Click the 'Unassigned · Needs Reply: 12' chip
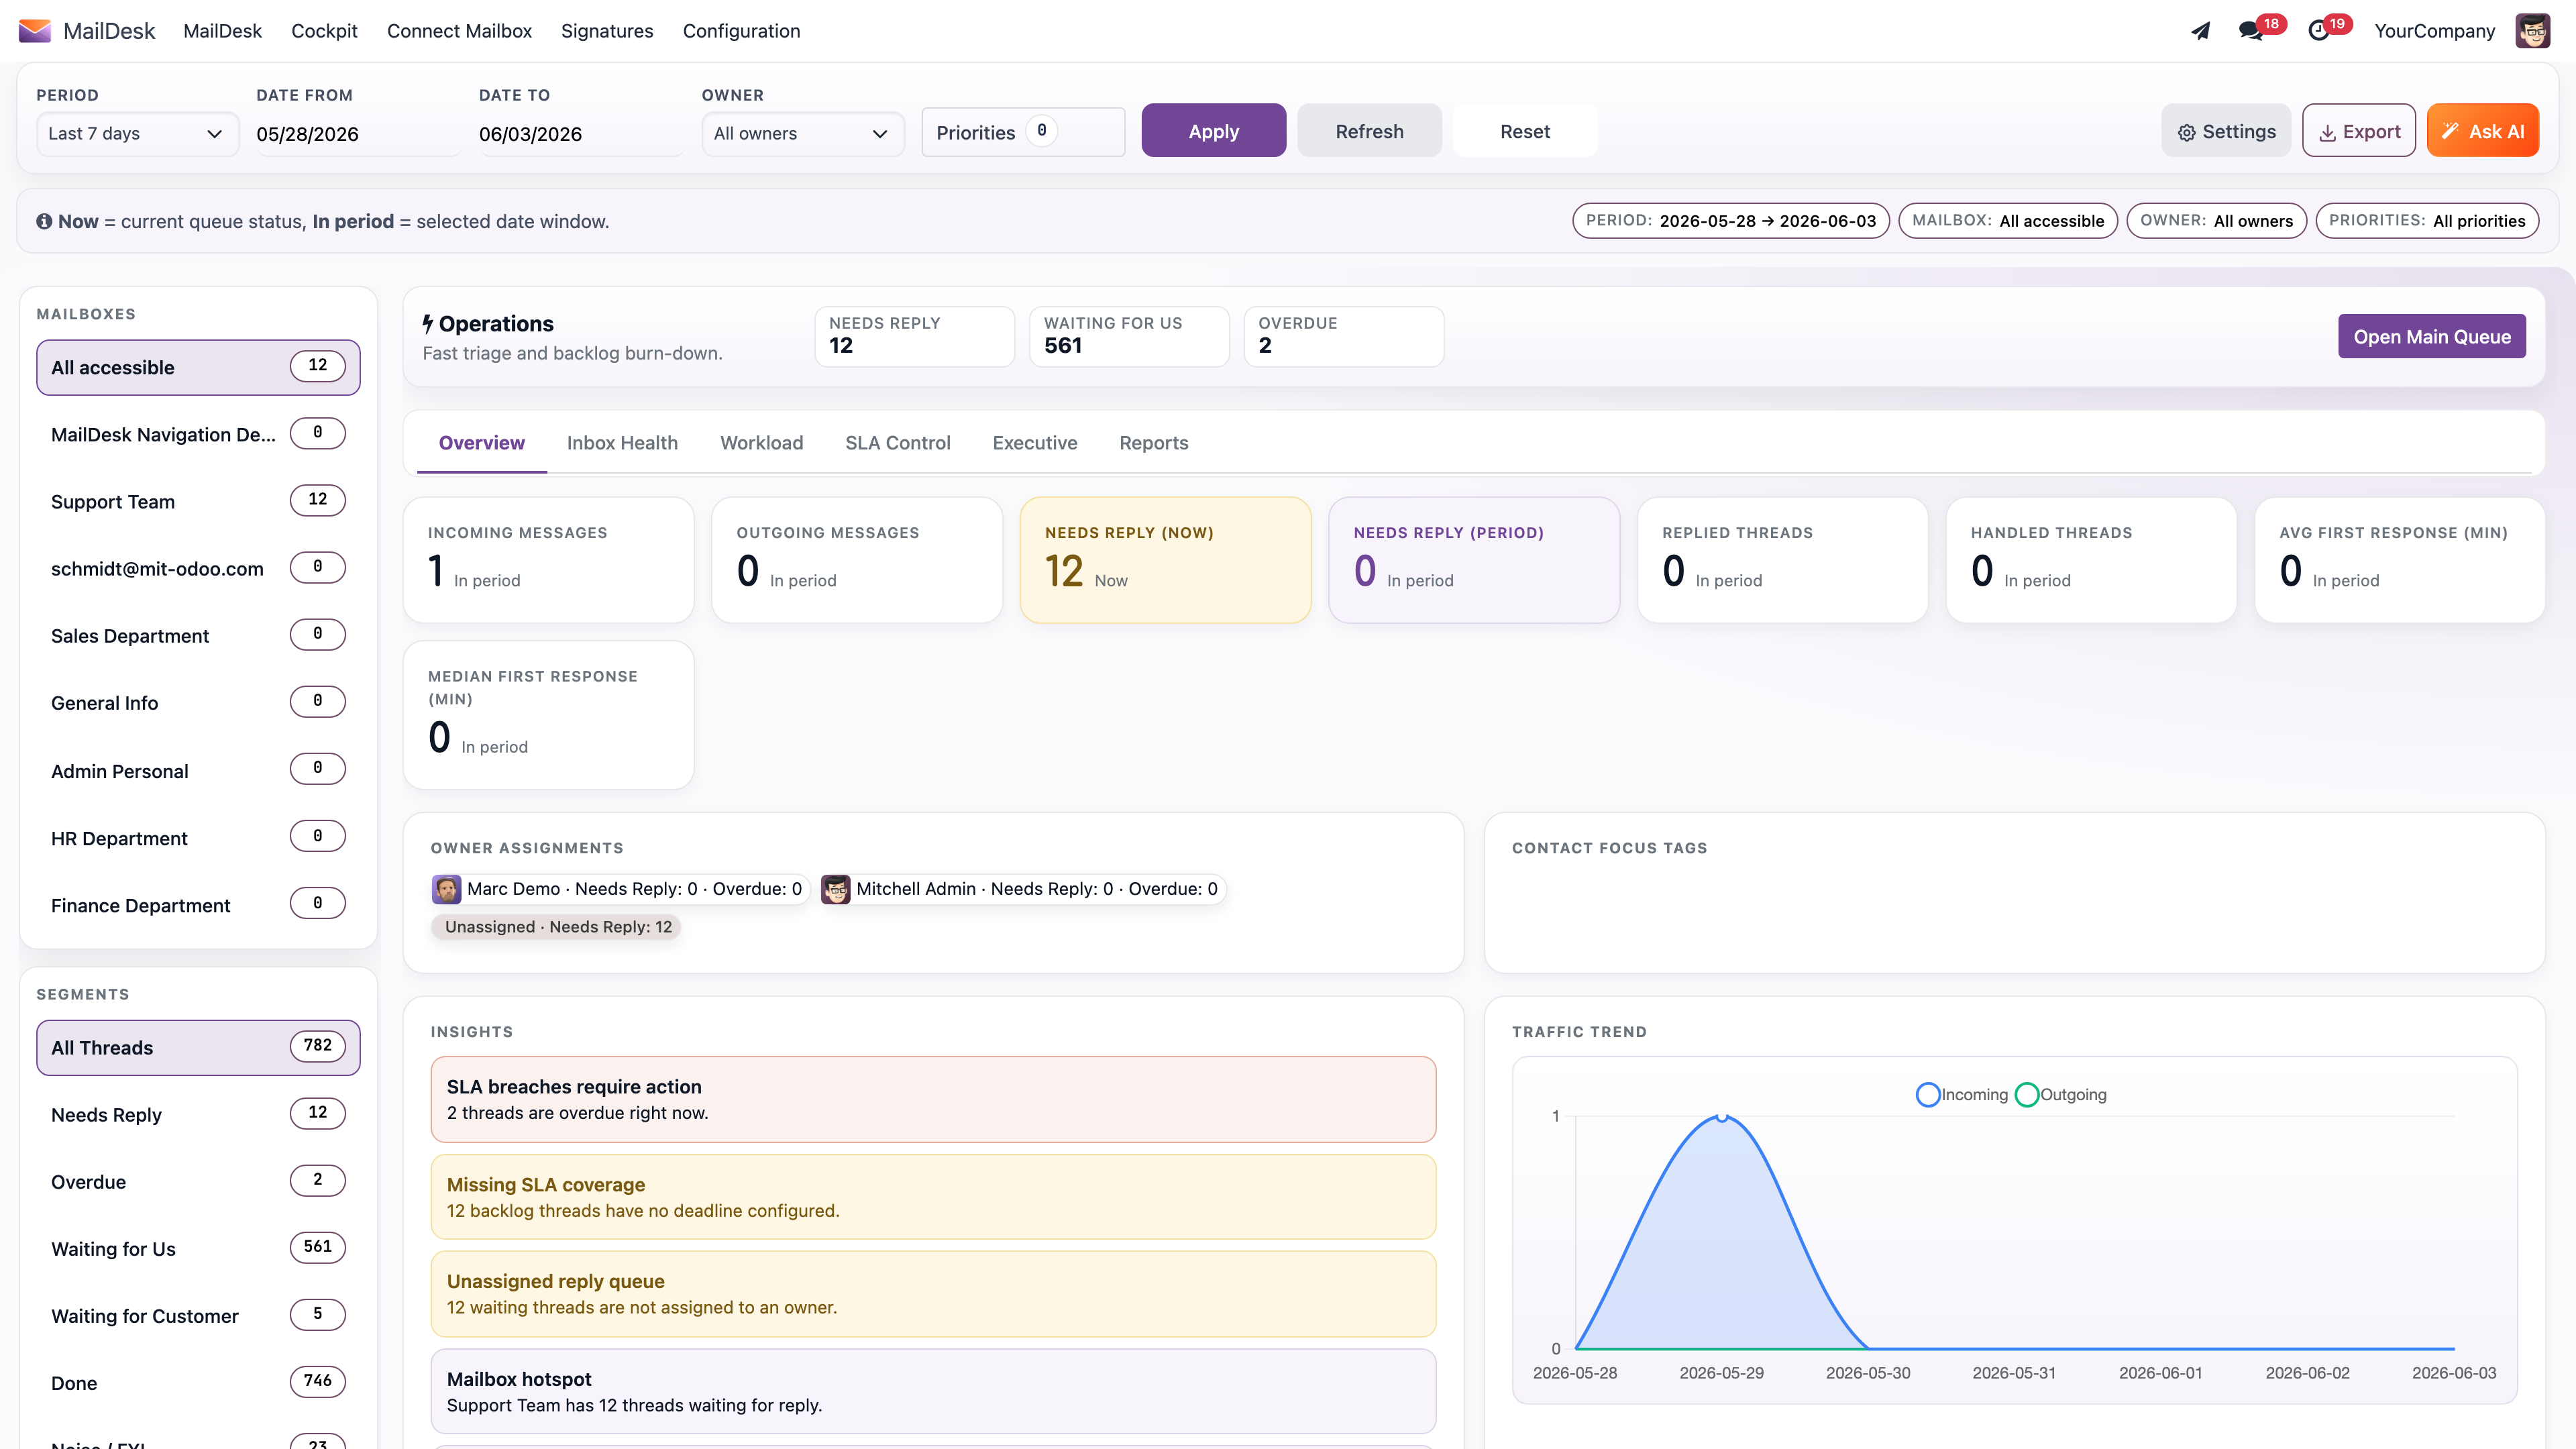2576x1449 pixels. coord(557,927)
